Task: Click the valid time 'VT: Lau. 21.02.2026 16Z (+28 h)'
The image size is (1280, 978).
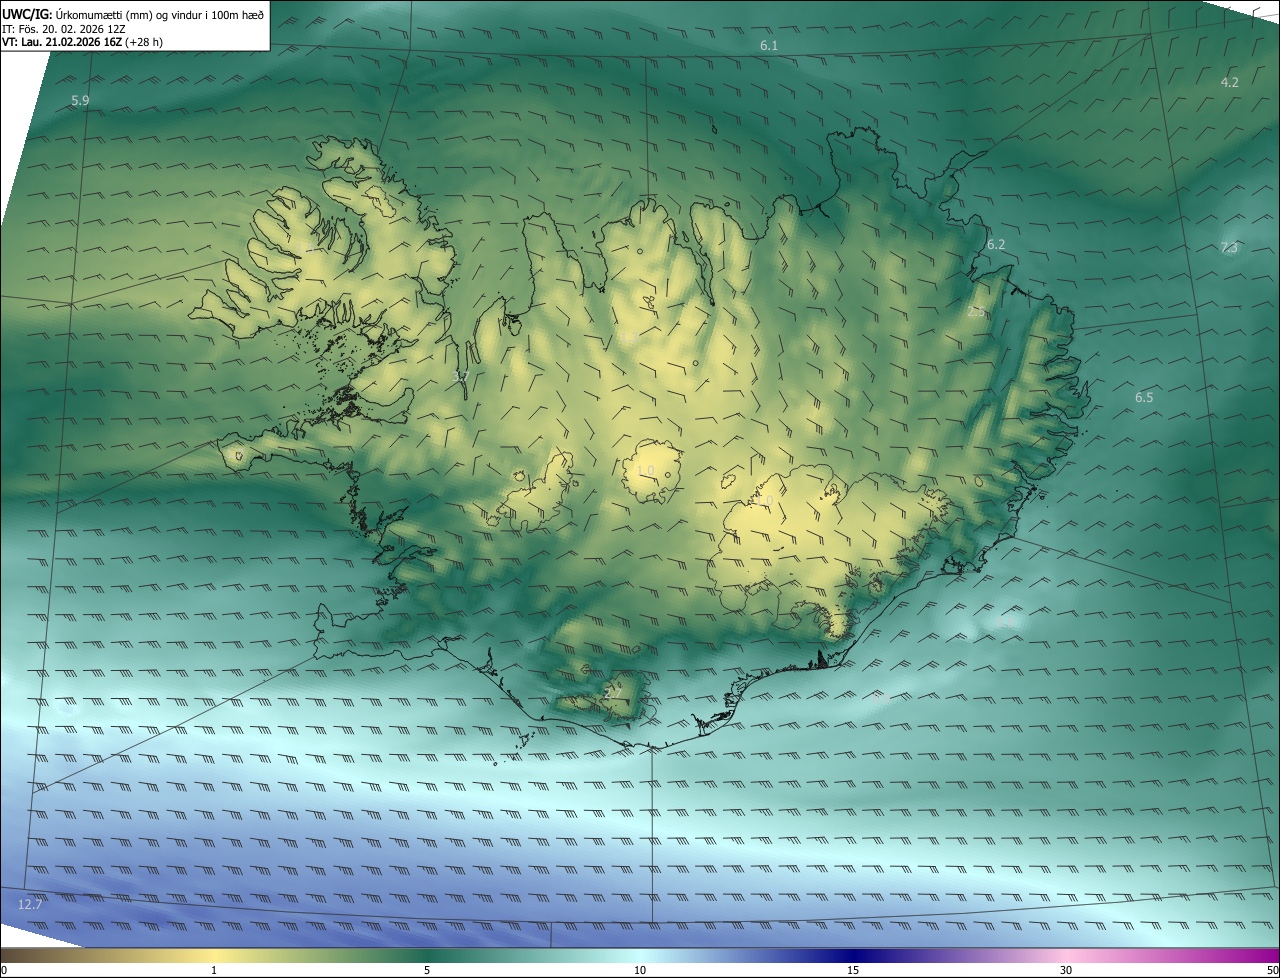Action: point(82,43)
